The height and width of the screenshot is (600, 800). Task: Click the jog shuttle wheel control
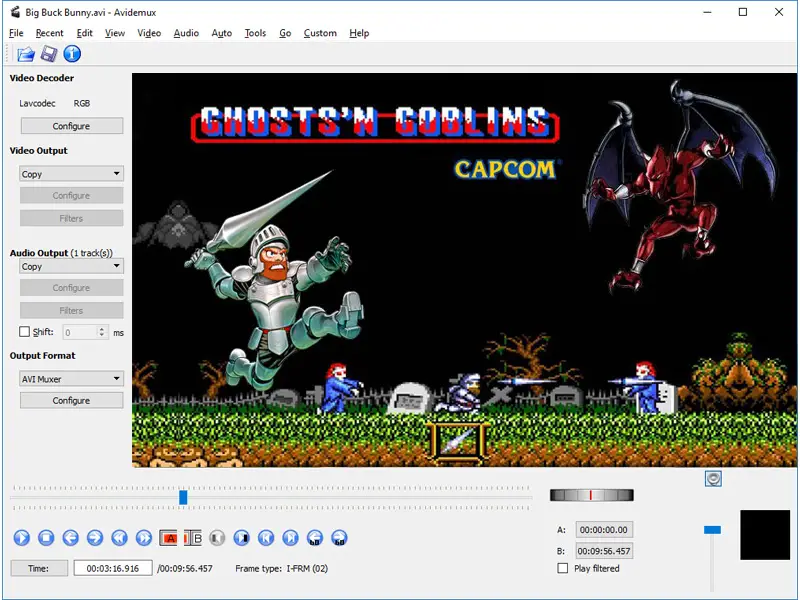(x=591, y=495)
